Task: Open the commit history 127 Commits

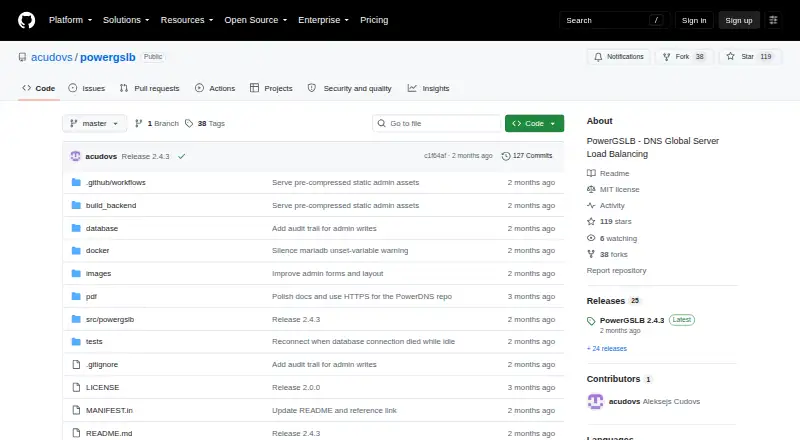Action: [527, 156]
